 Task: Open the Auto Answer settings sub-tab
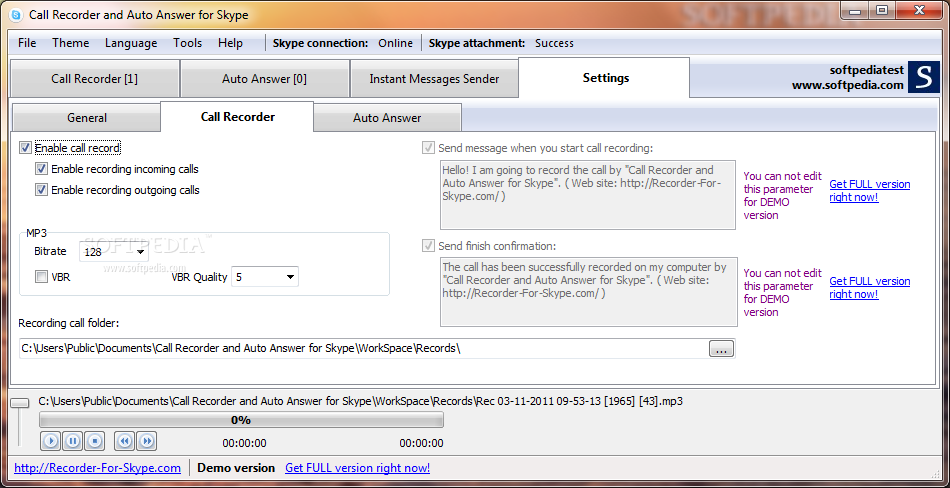point(387,118)
